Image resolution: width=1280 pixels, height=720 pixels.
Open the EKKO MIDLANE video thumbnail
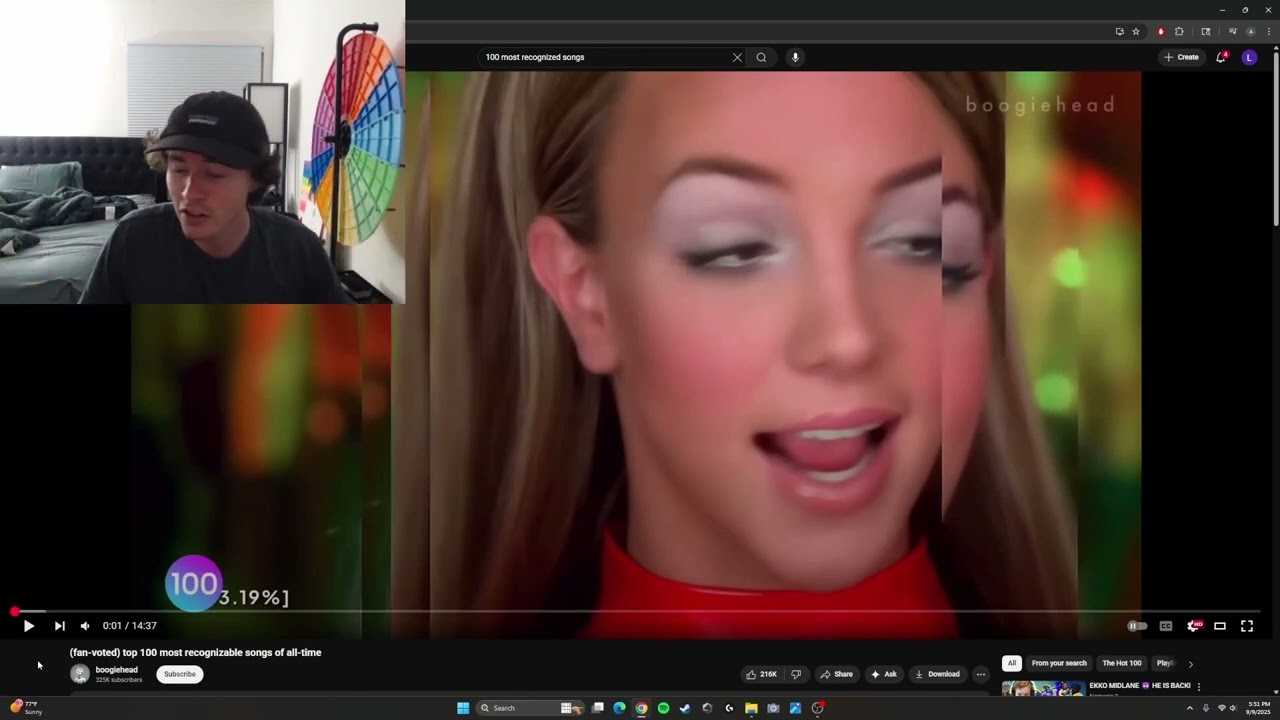tap(1043, 688)
